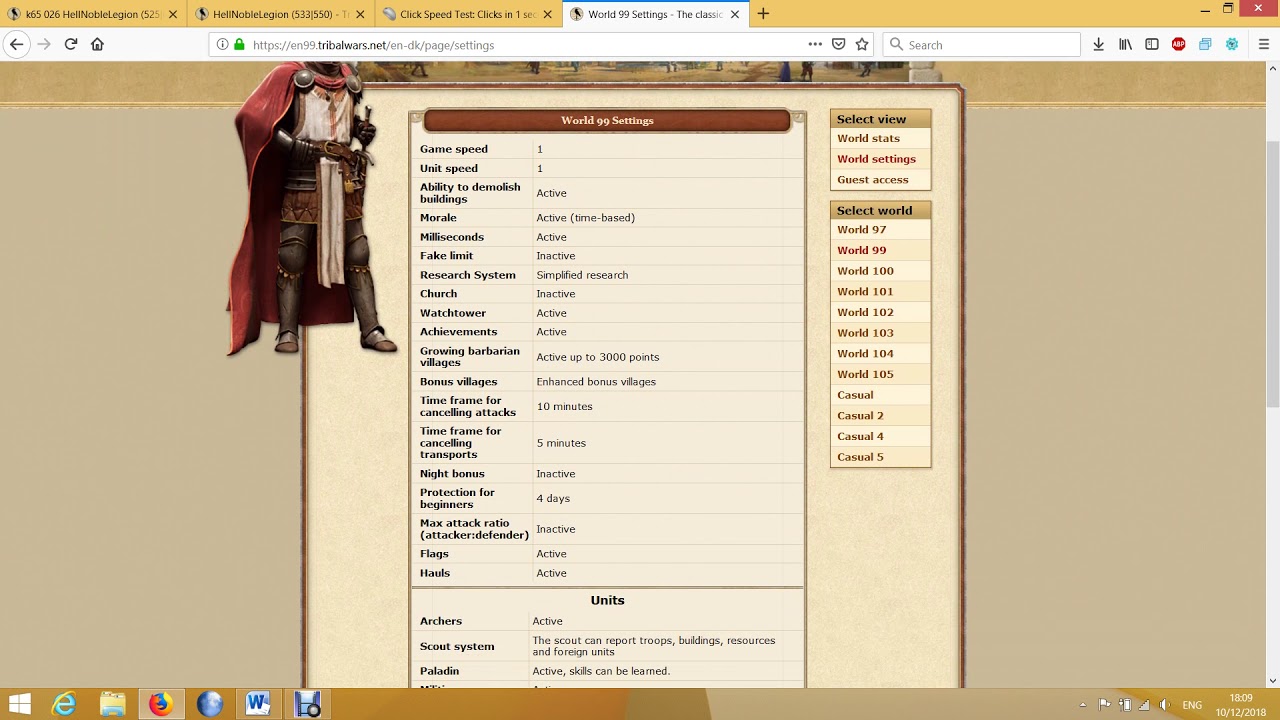Select World 97 from the world list
The width and height of the screenshot is (1280, 720).
point(861,229)
